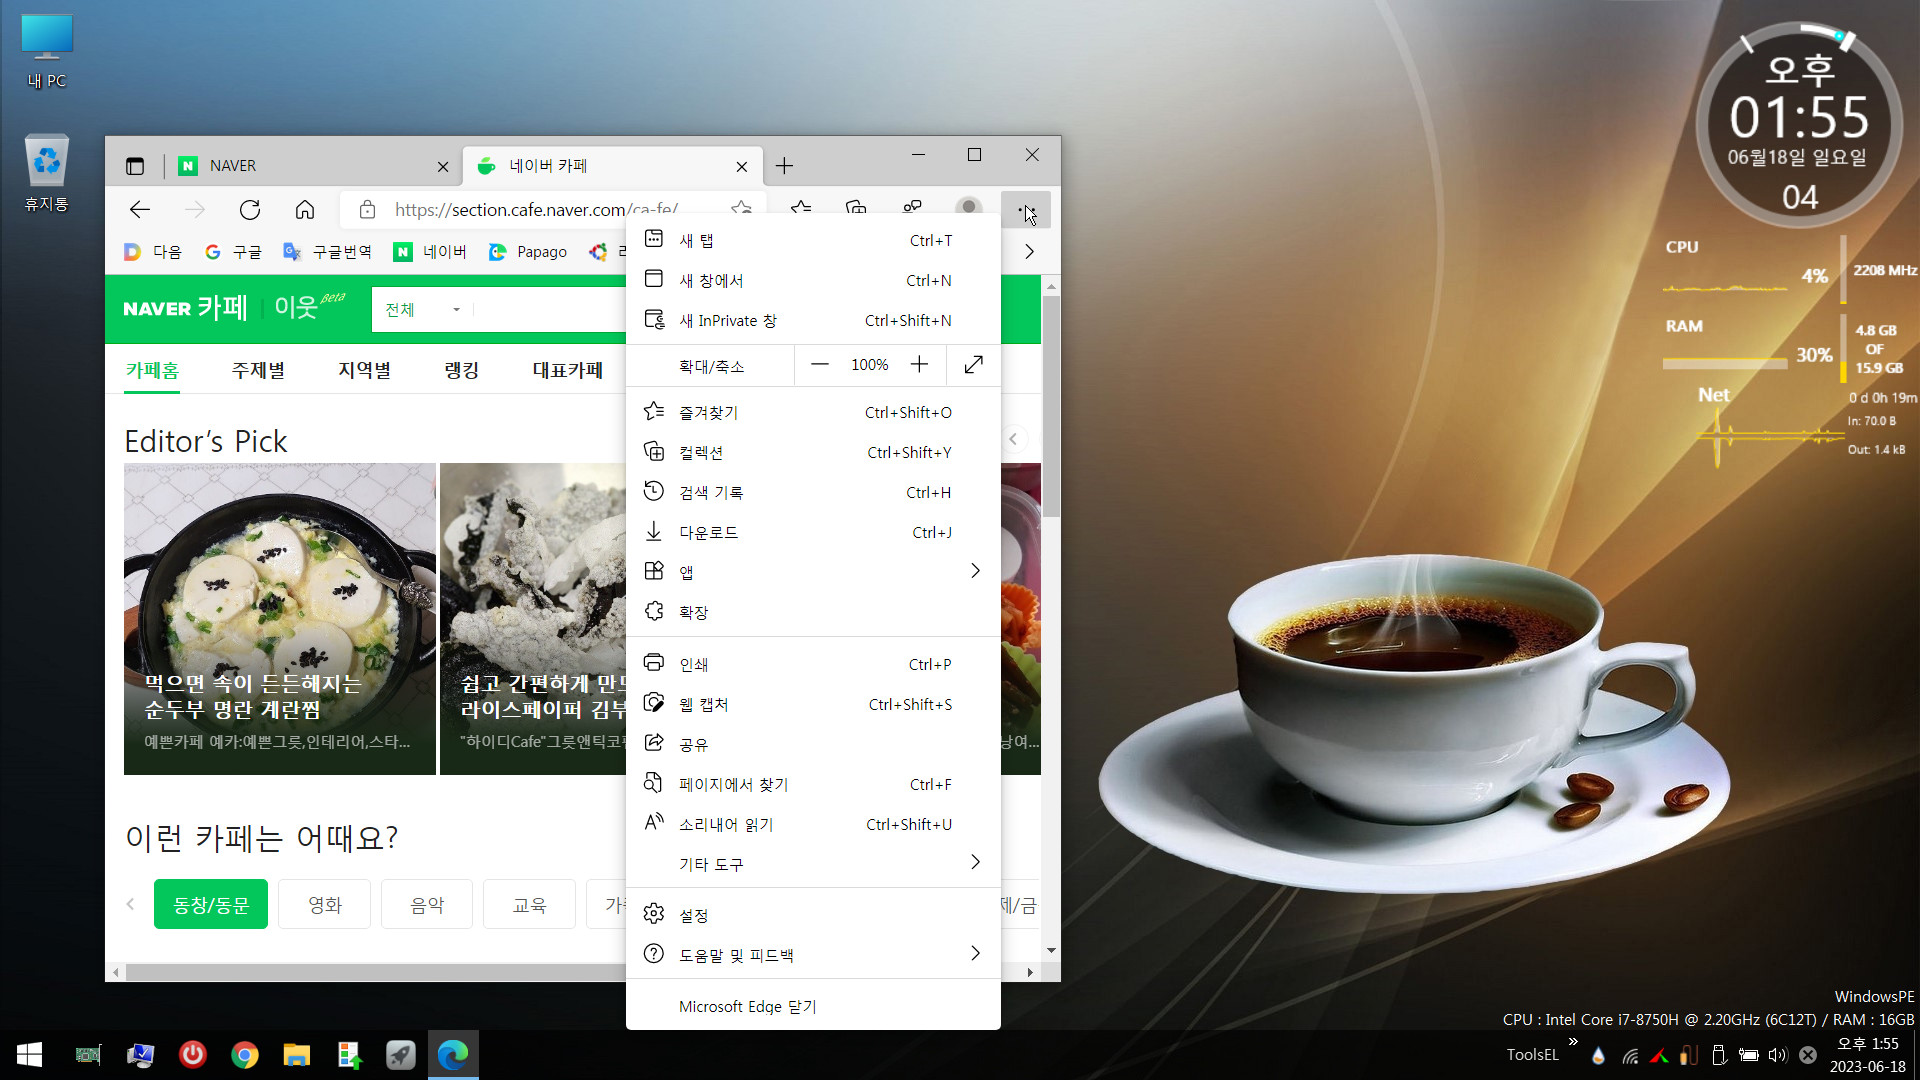Click the NAVER 카페 logo
This screenshot has height=1080, width=1920.
tap(185, 308)
